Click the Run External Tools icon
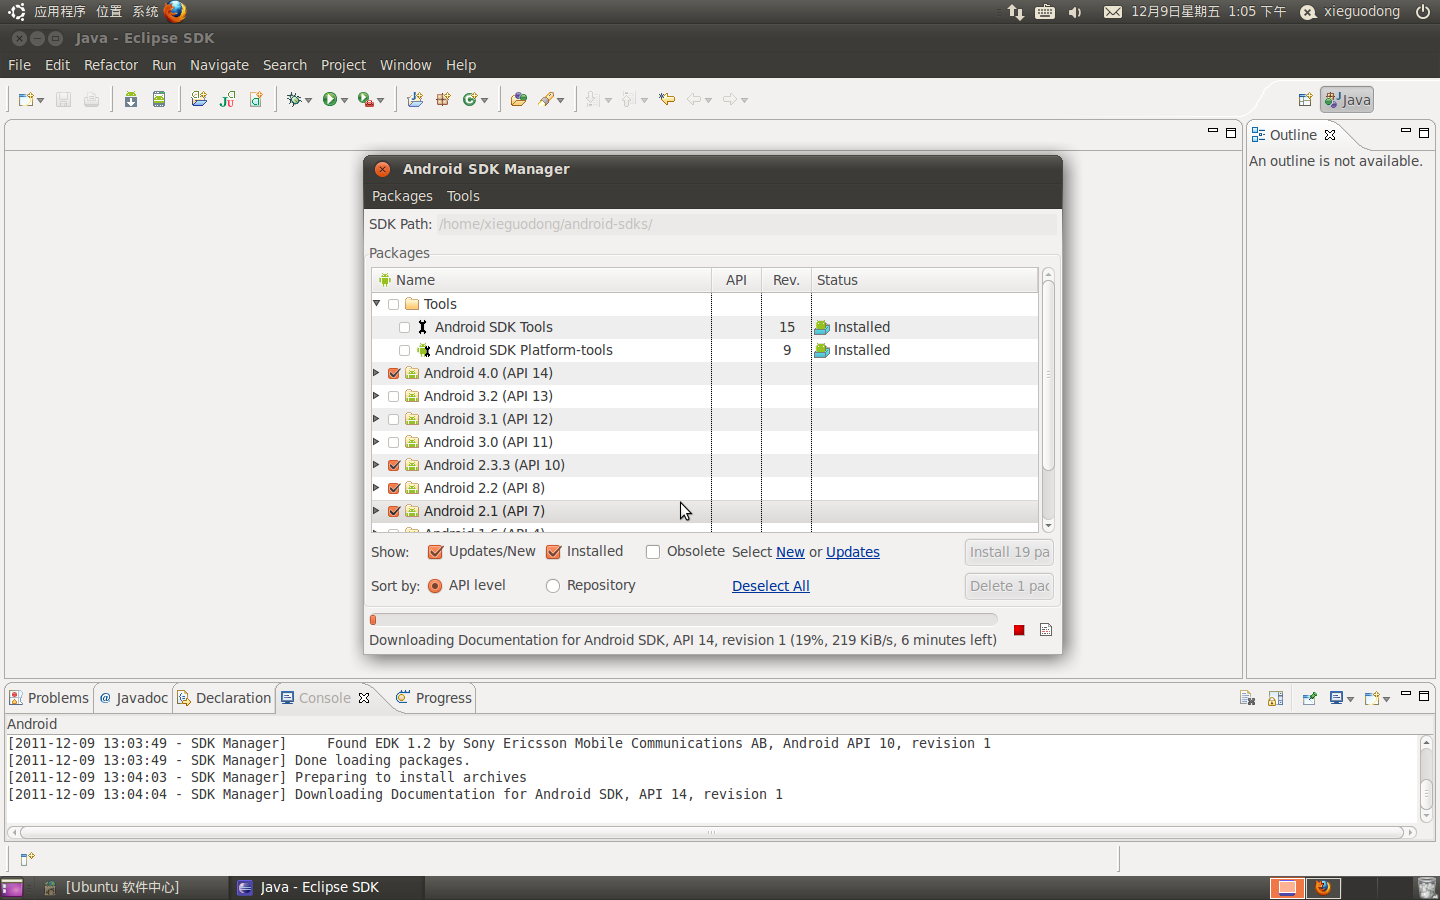The width and height of the screenshot is (1440, 900). pyautogui.click(x=365, y=99)
